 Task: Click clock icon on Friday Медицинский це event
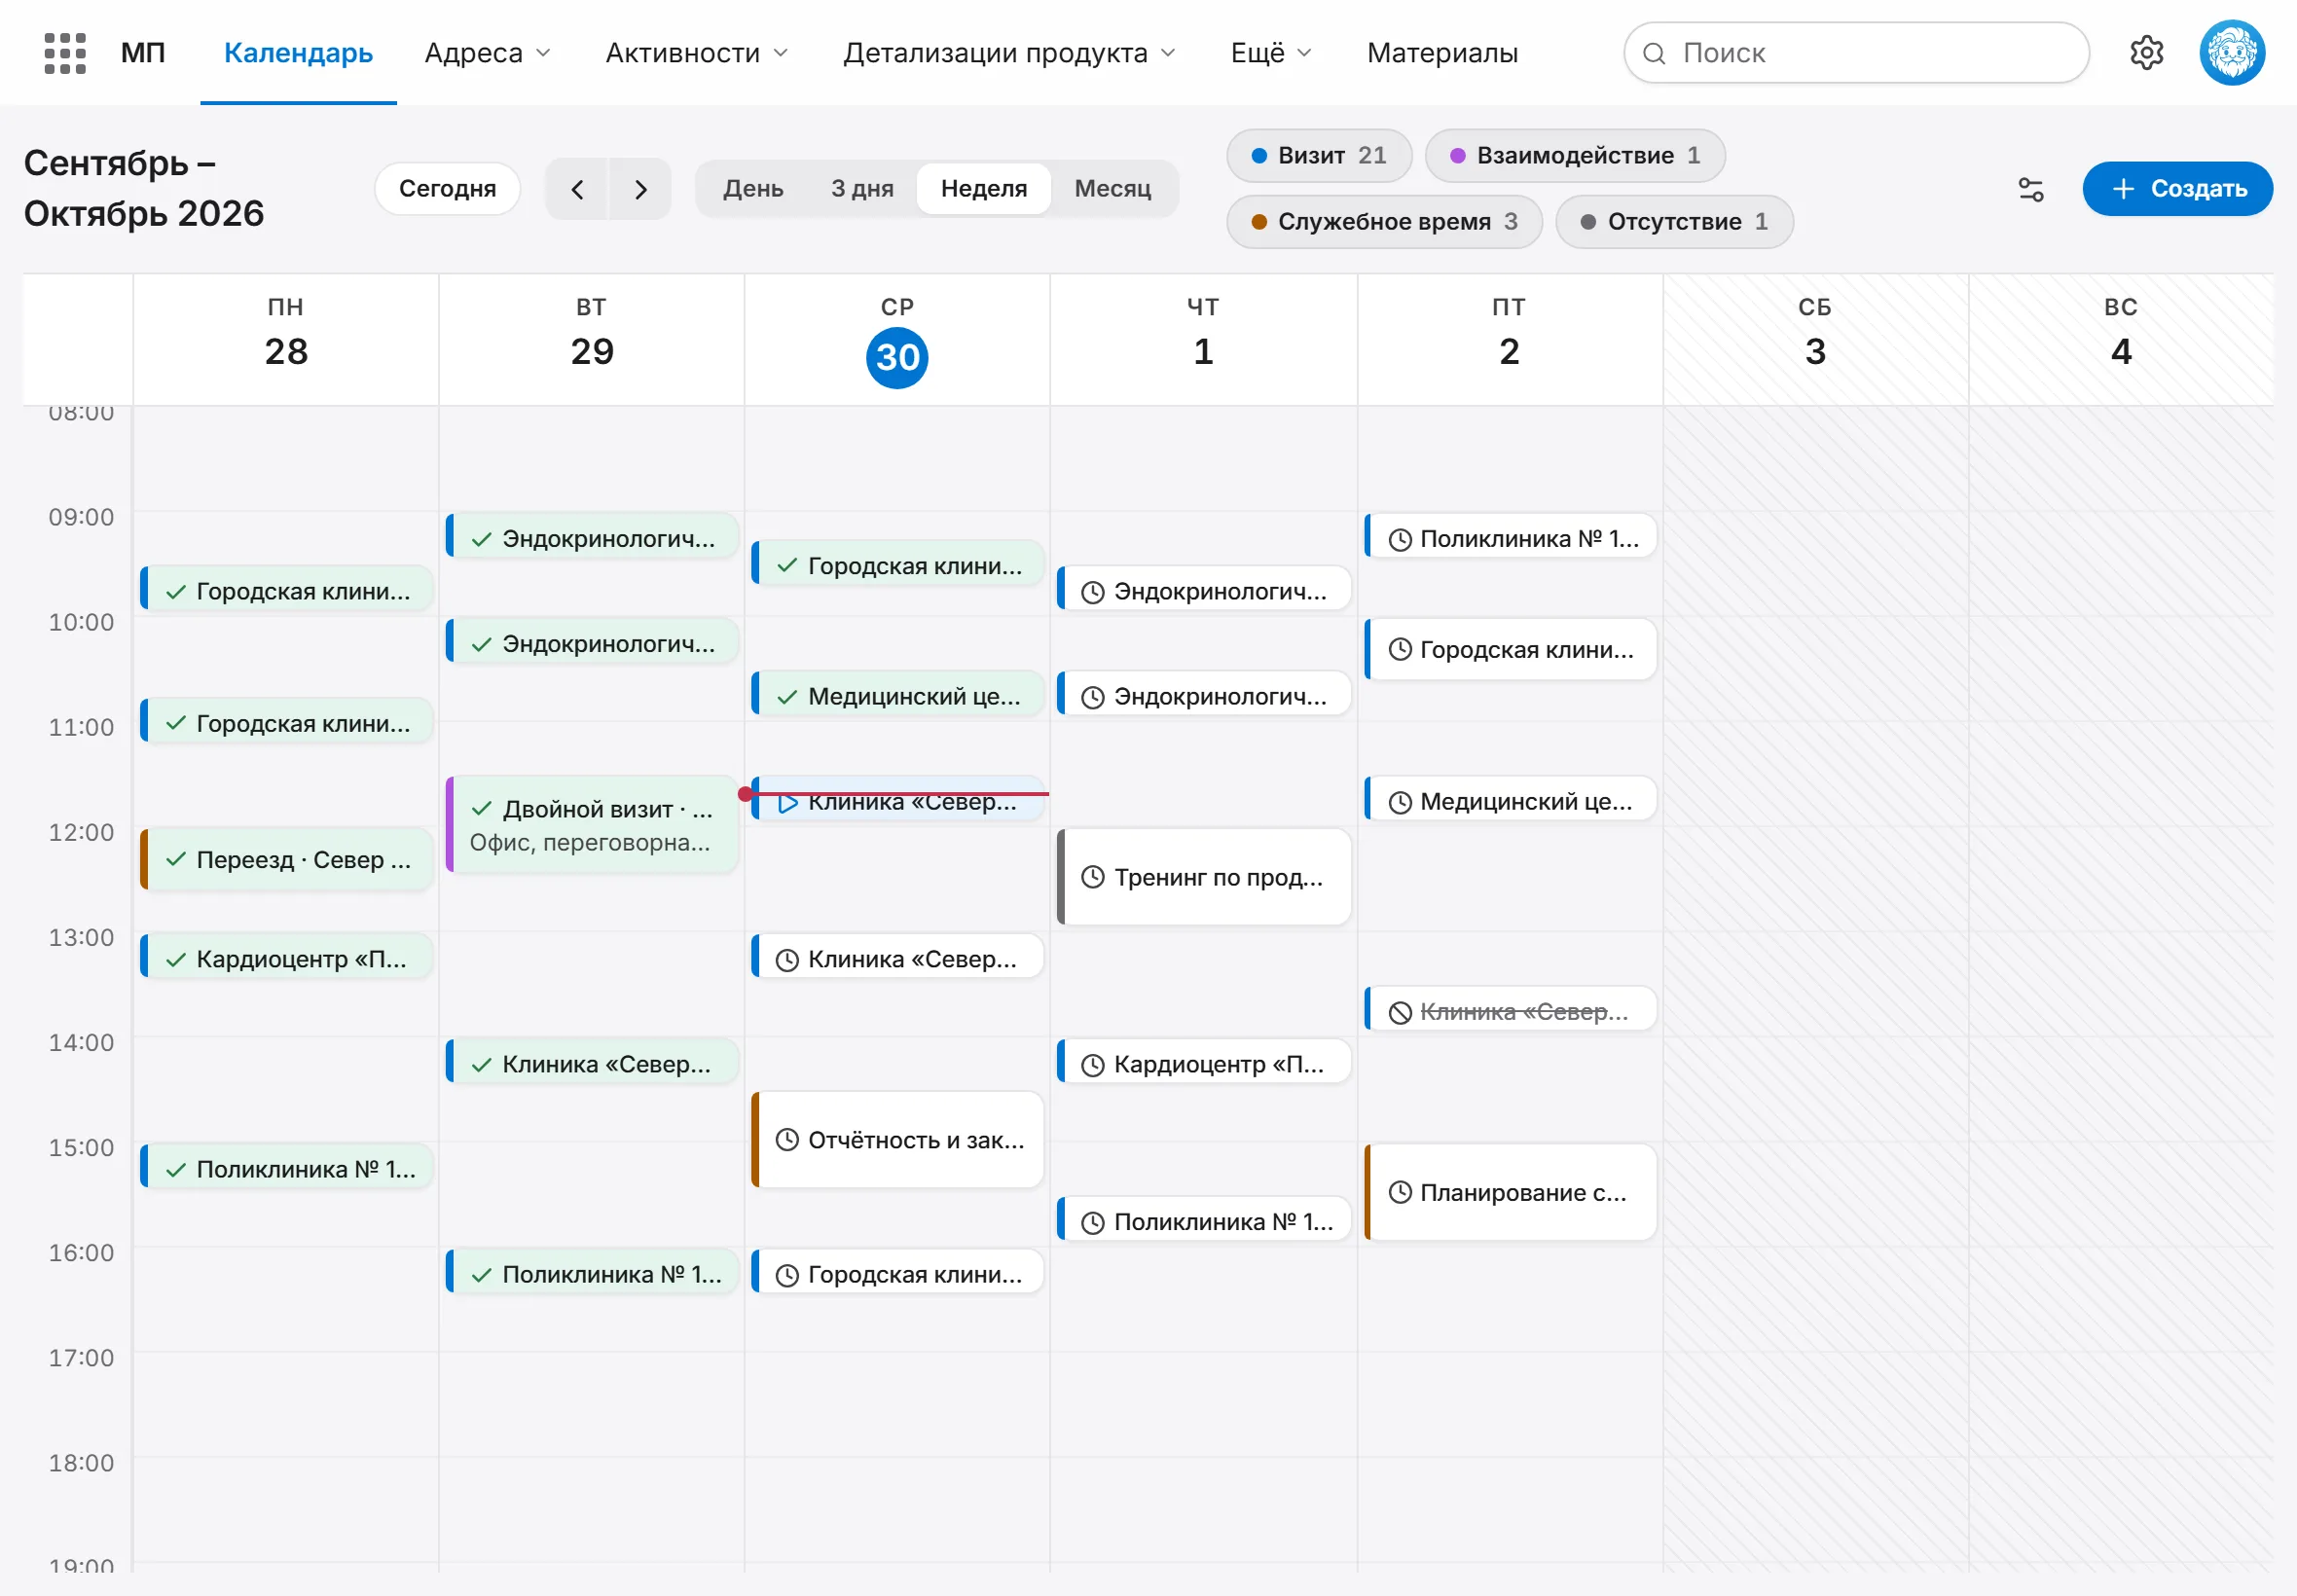tap(1400, 802)
